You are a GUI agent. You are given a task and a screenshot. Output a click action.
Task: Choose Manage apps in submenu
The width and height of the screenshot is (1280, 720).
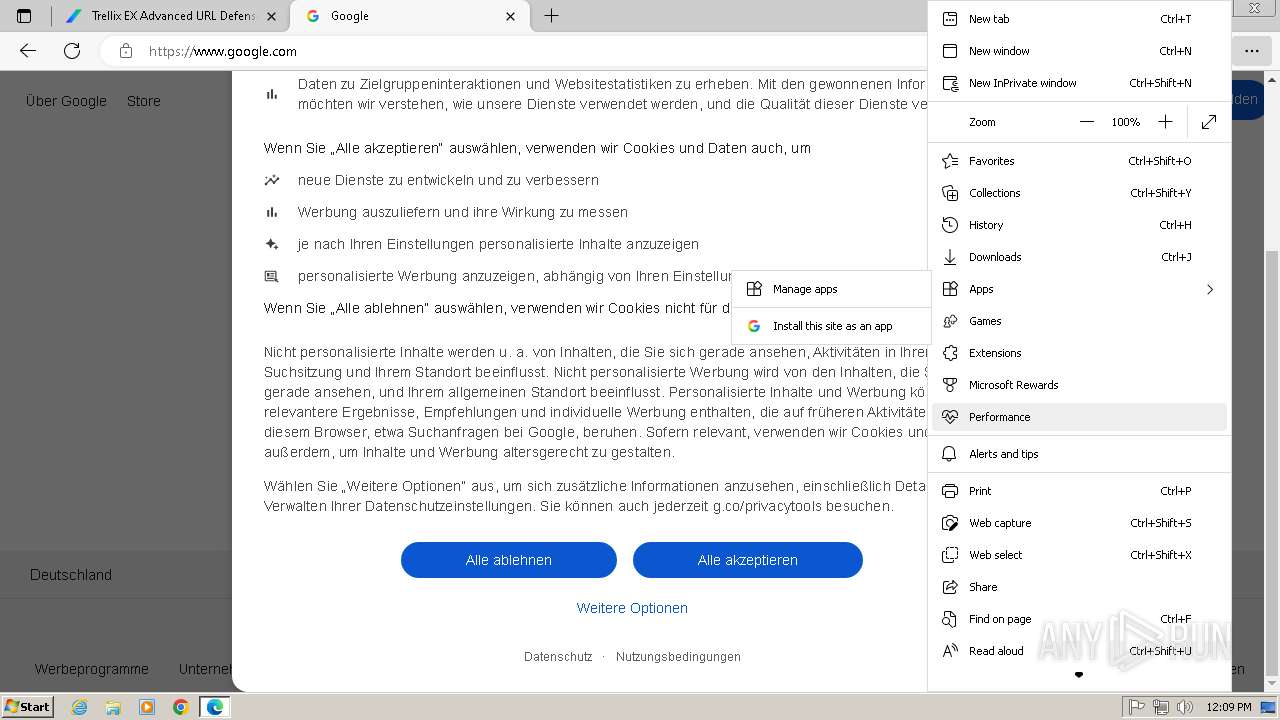832,289
